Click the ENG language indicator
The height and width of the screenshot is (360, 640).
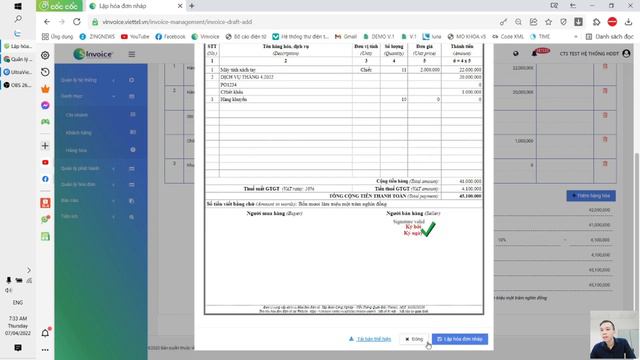pyautogui.click(x=18, y=302)
